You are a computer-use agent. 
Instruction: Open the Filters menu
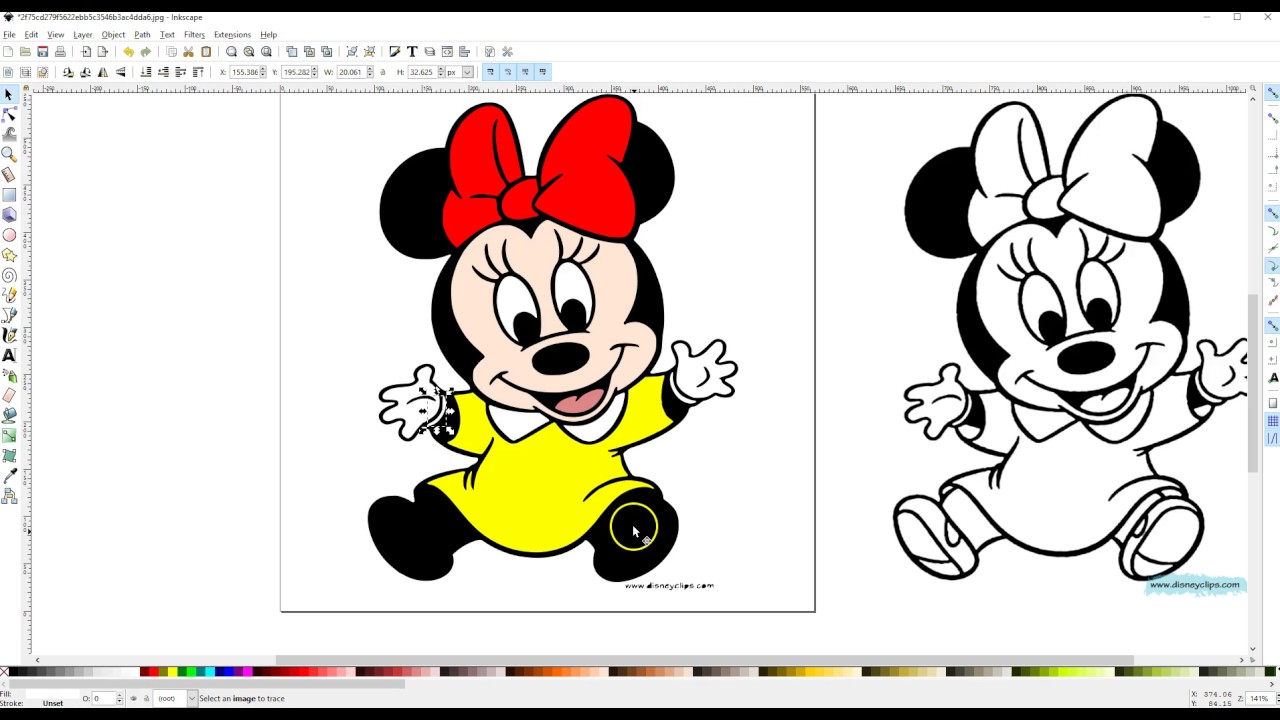pos(194,35)
